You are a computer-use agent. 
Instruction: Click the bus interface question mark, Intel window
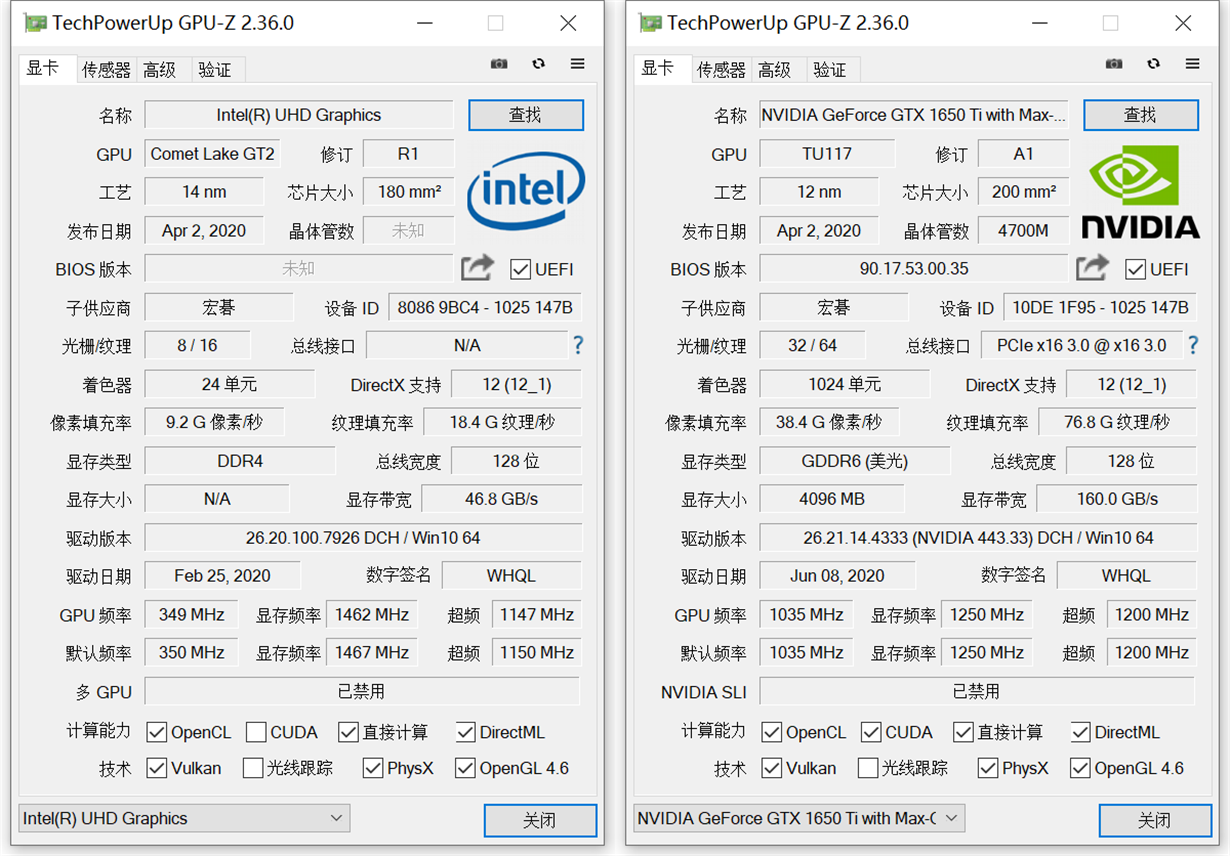578,345
